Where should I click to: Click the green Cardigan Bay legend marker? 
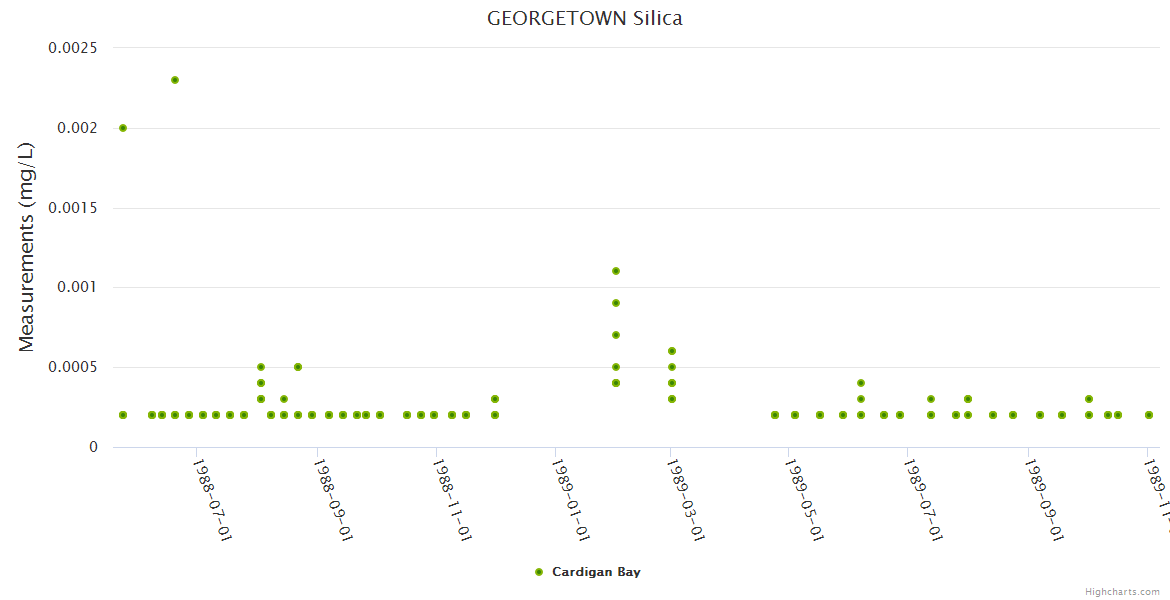(x=539, y=572)
